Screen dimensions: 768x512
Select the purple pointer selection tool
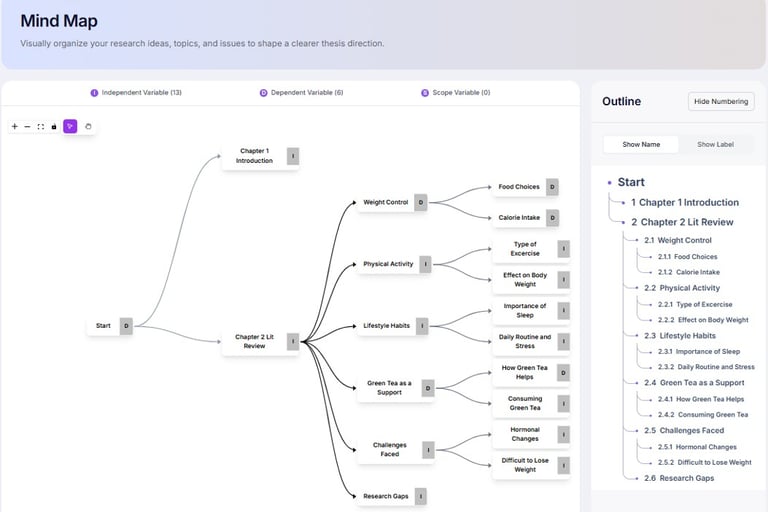(x=70, y=127)
